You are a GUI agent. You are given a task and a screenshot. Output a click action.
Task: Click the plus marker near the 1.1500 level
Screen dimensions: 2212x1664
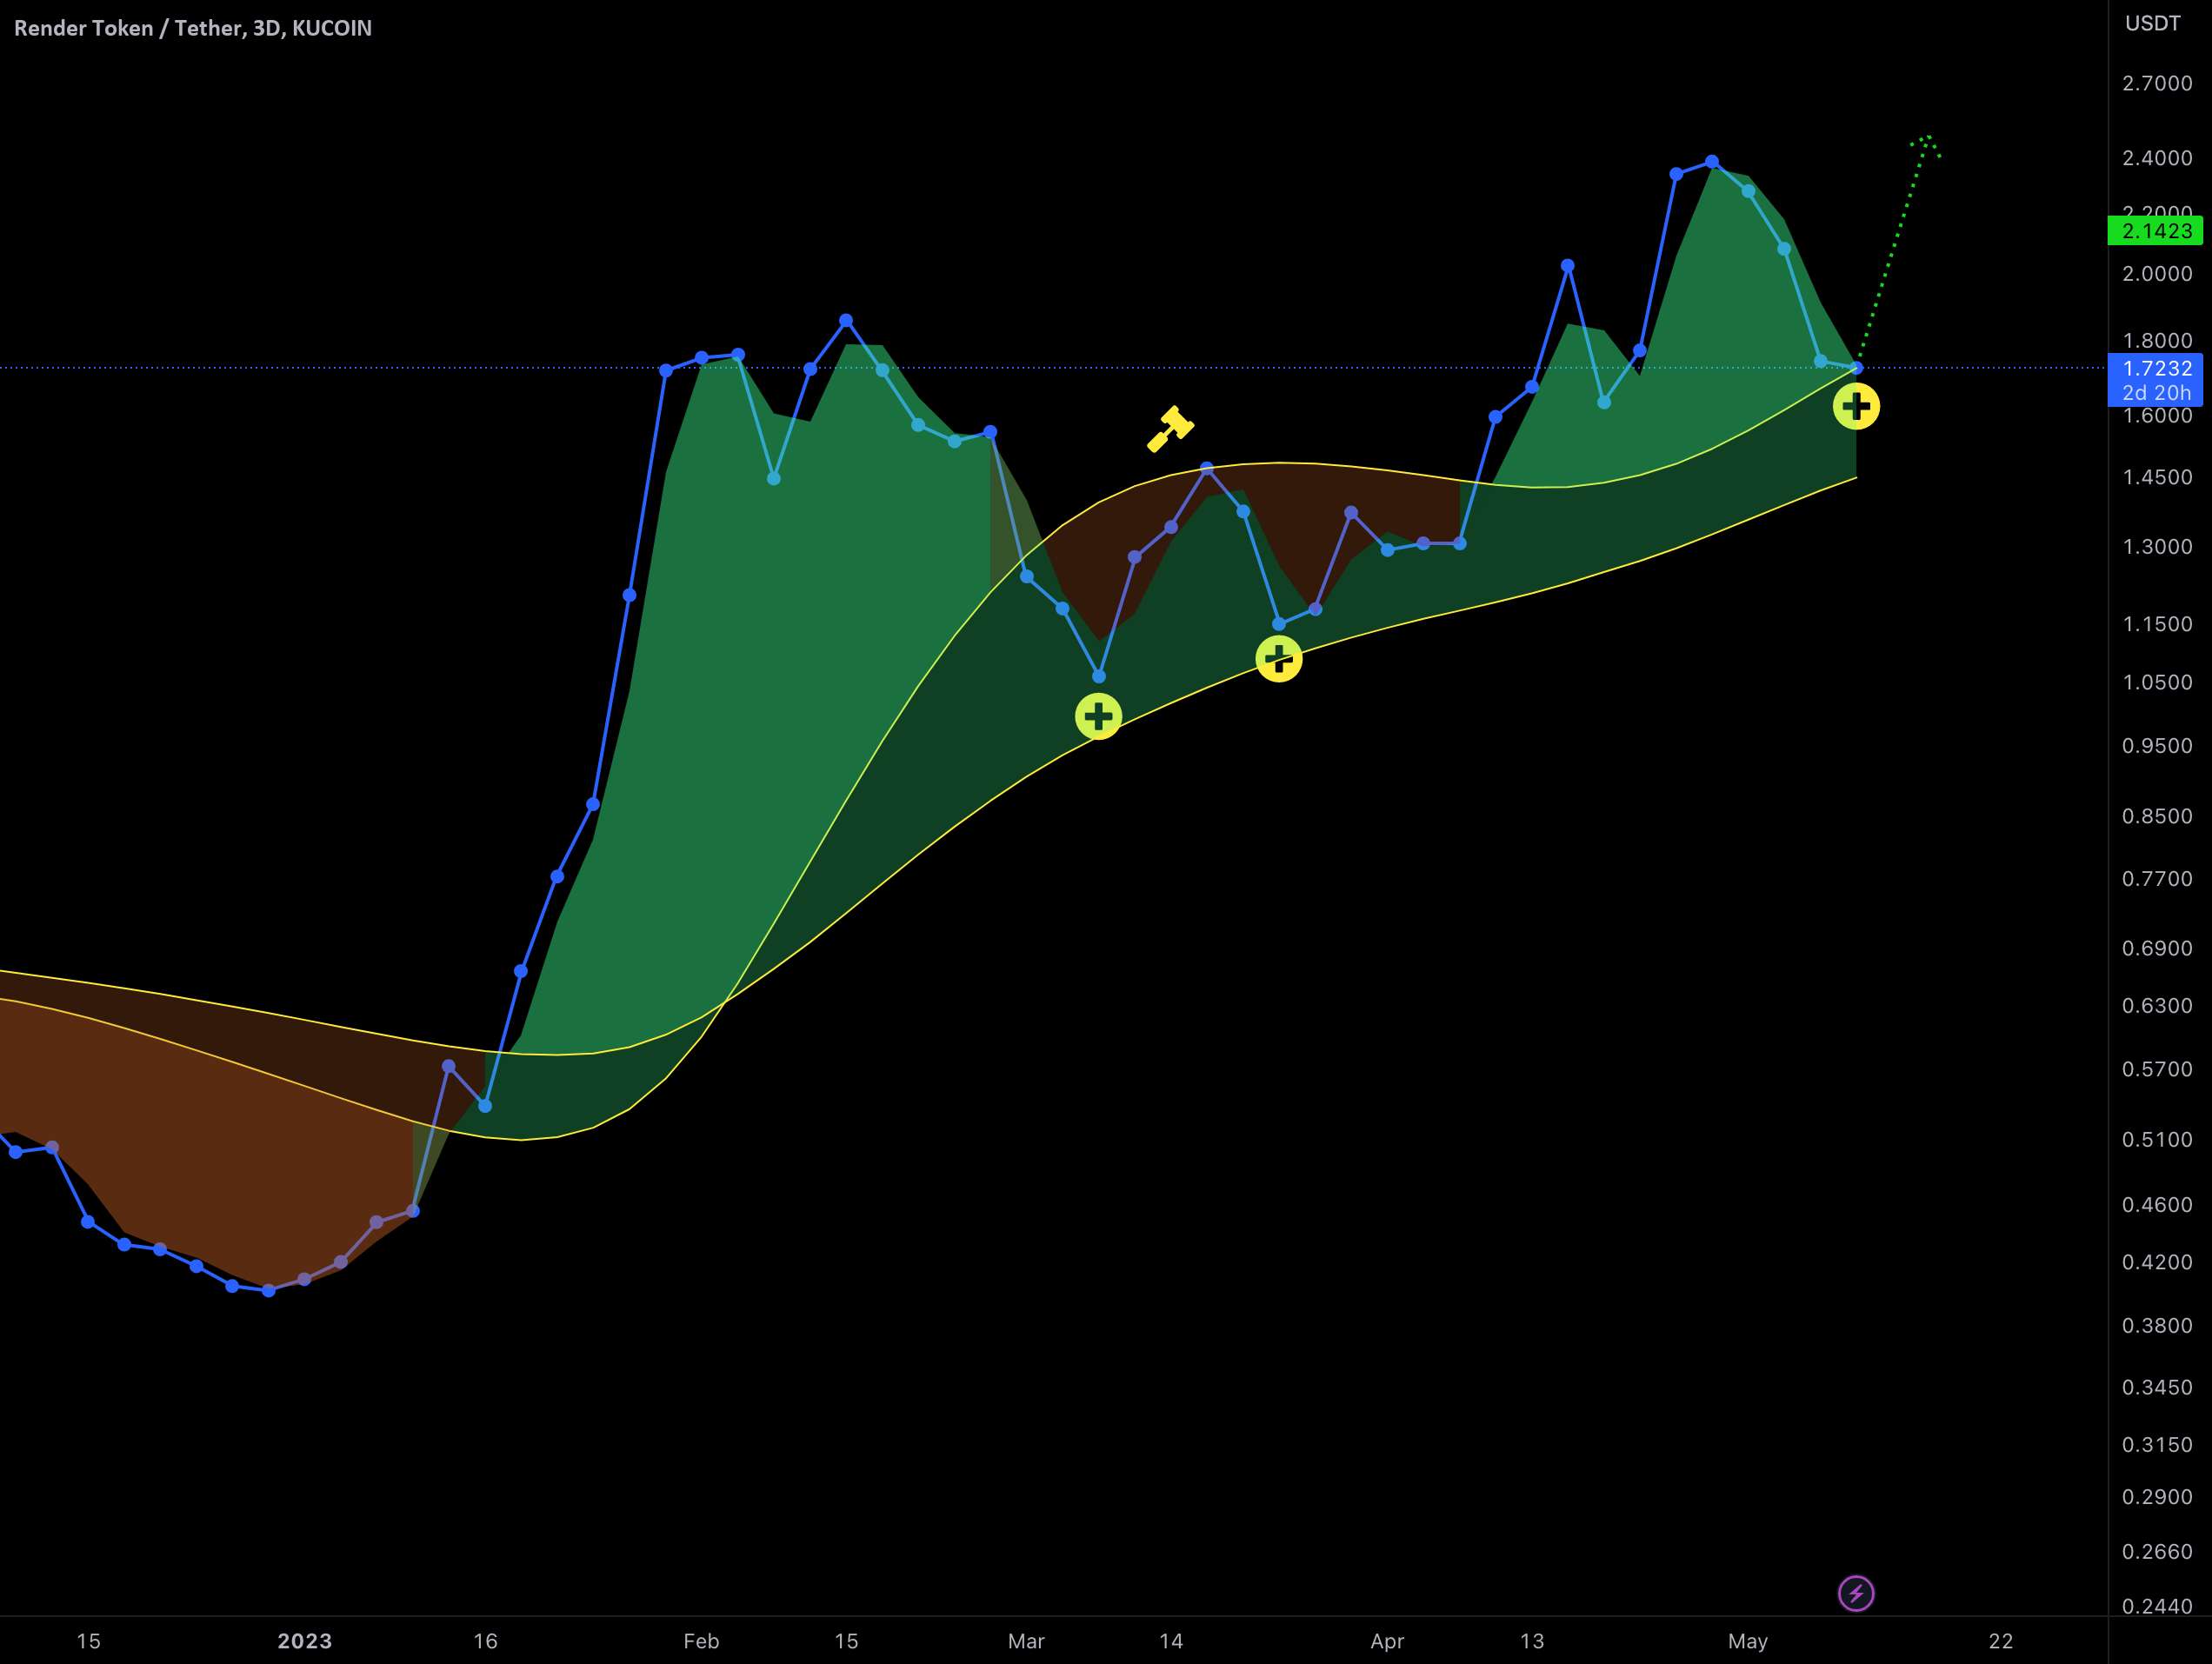(x=1278, y=658)
